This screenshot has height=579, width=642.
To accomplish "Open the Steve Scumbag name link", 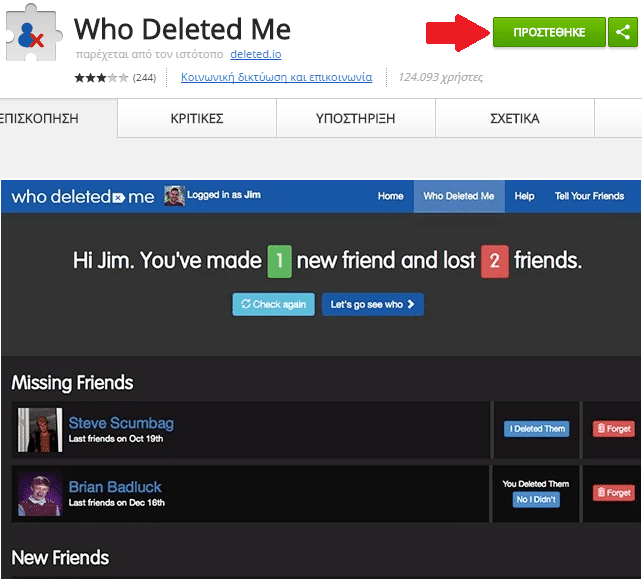I will [x=121, y=423].
